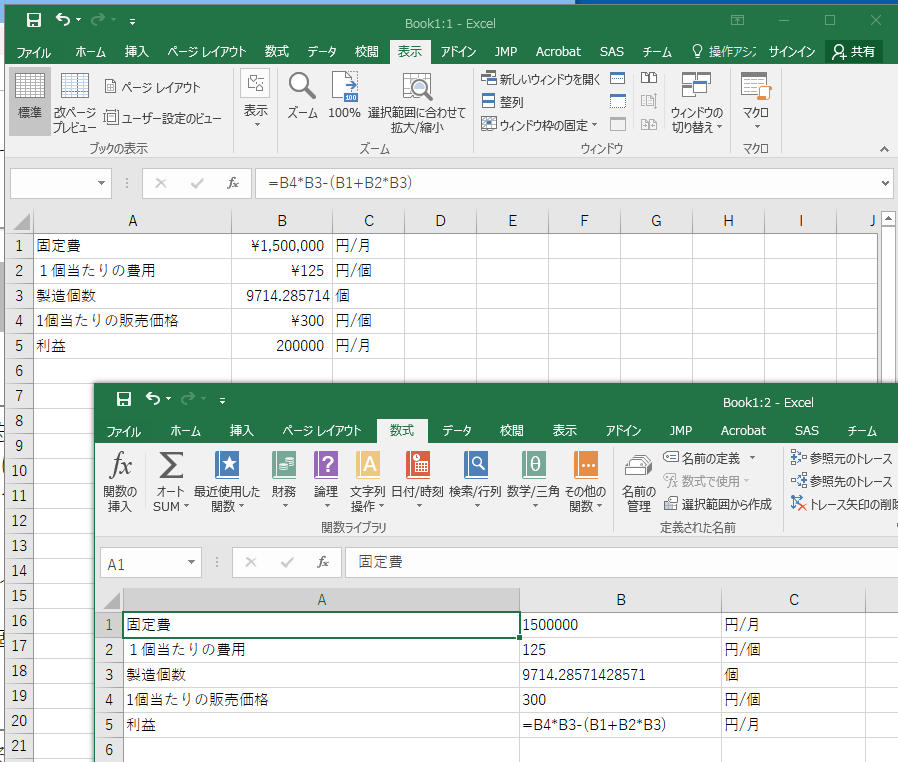Select the 標準 normal view button
Screen dimensions: 898x762
[x=30, y=100]
